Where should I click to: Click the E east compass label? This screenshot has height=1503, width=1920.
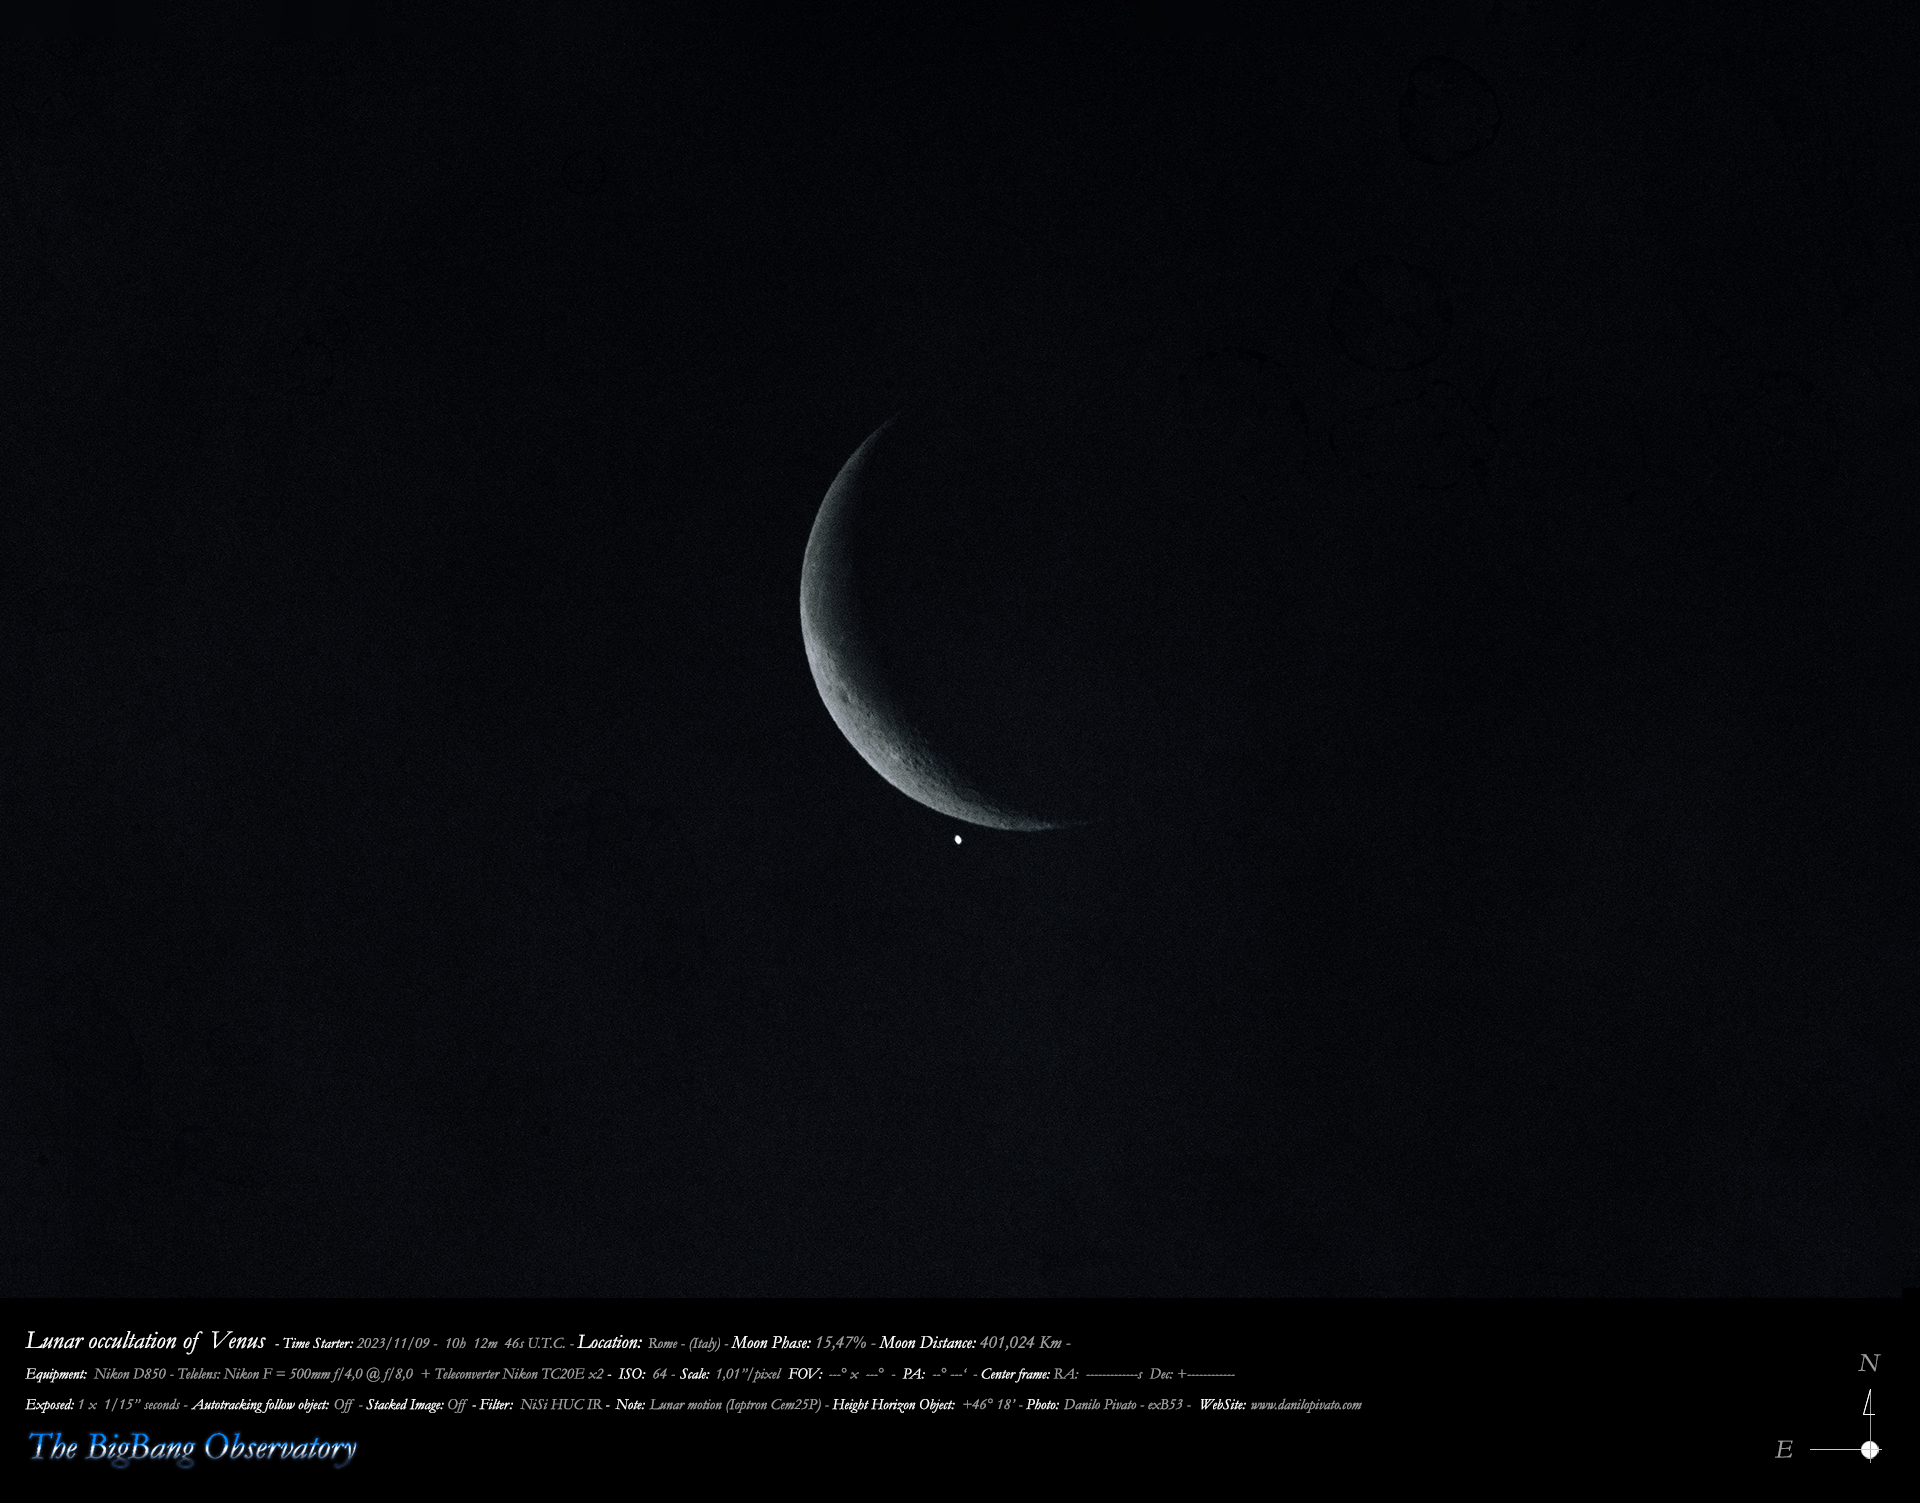tap(1784, 1449)
